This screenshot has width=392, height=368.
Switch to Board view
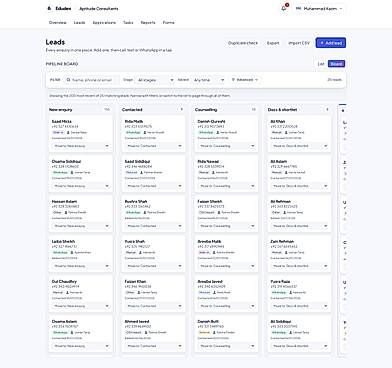tap(336, 64)
